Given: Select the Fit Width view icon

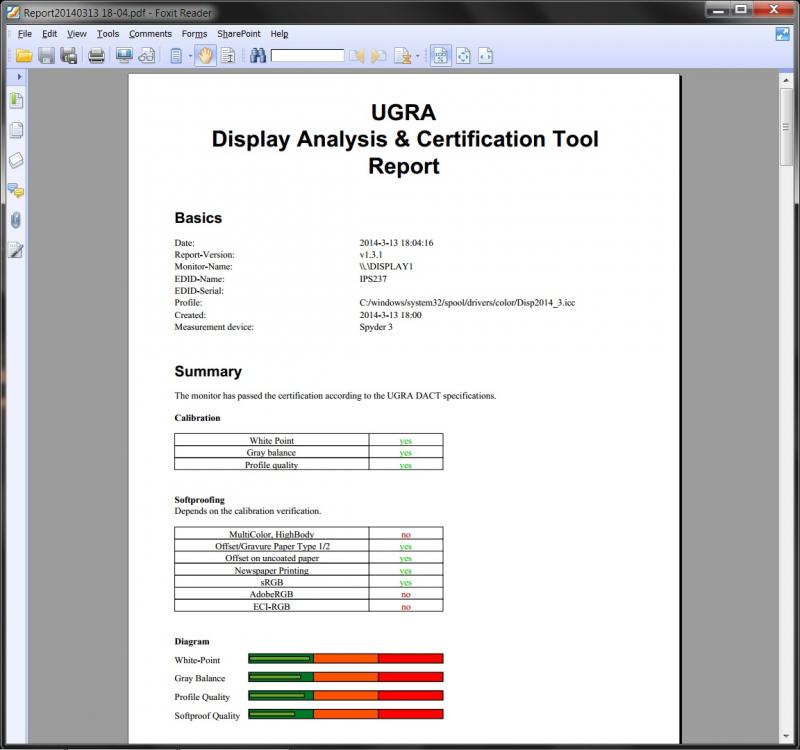Looking at the screenshot, I should pos(486,56).
